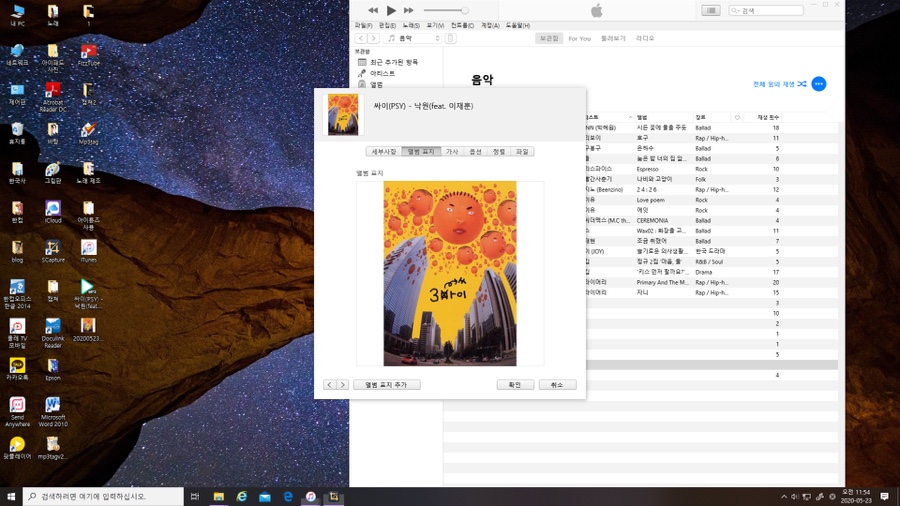The image size is (900, 506).
Task: Click the iTunes play button
Action: pyautogui.click(x=391, y=10)
